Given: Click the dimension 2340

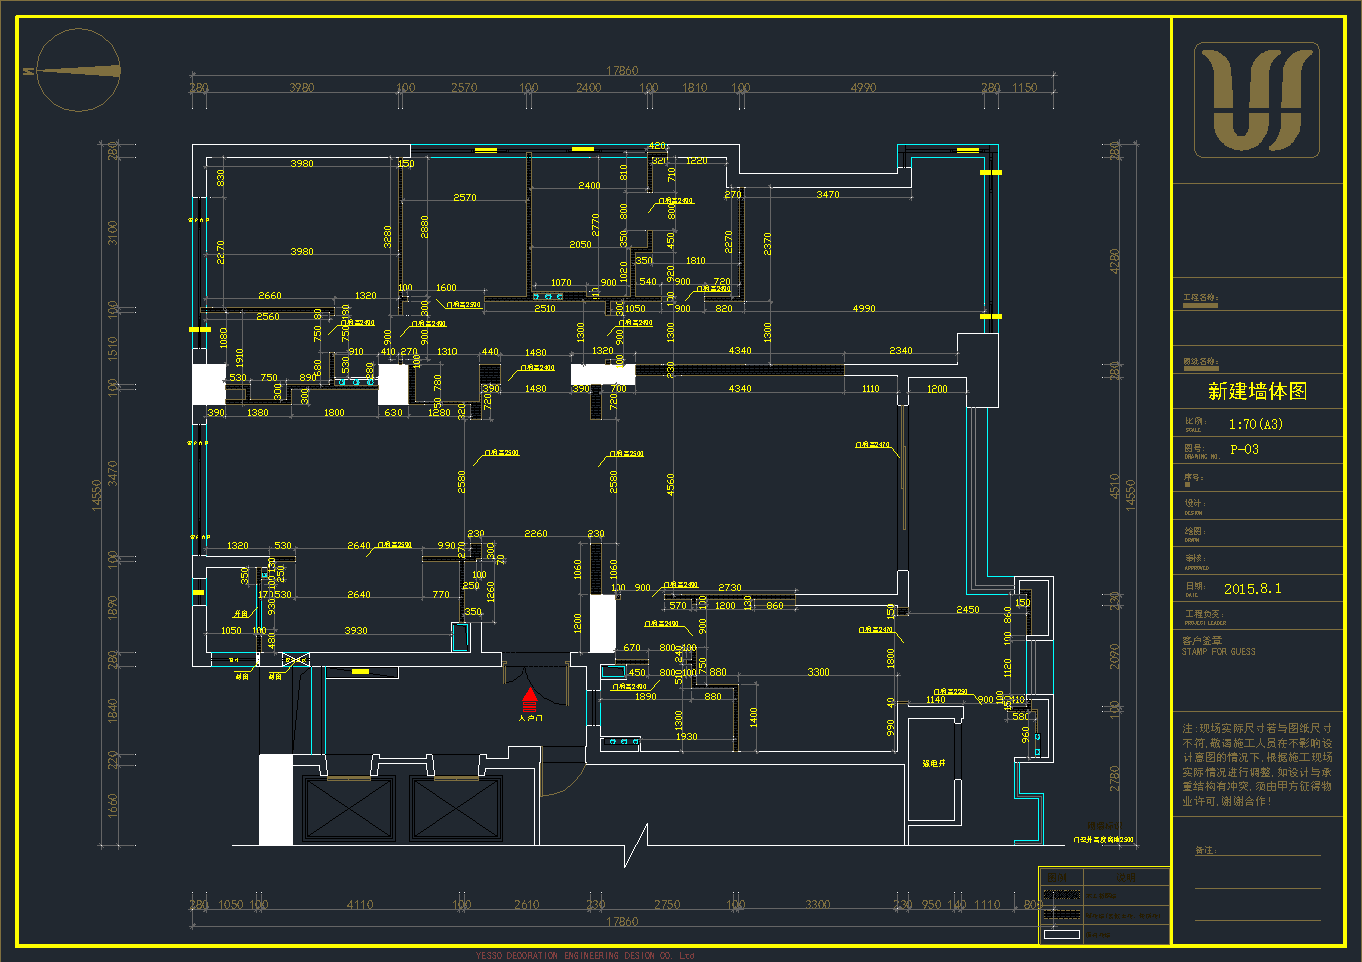Looking at the screenshot, I should [x=901, y=351].
